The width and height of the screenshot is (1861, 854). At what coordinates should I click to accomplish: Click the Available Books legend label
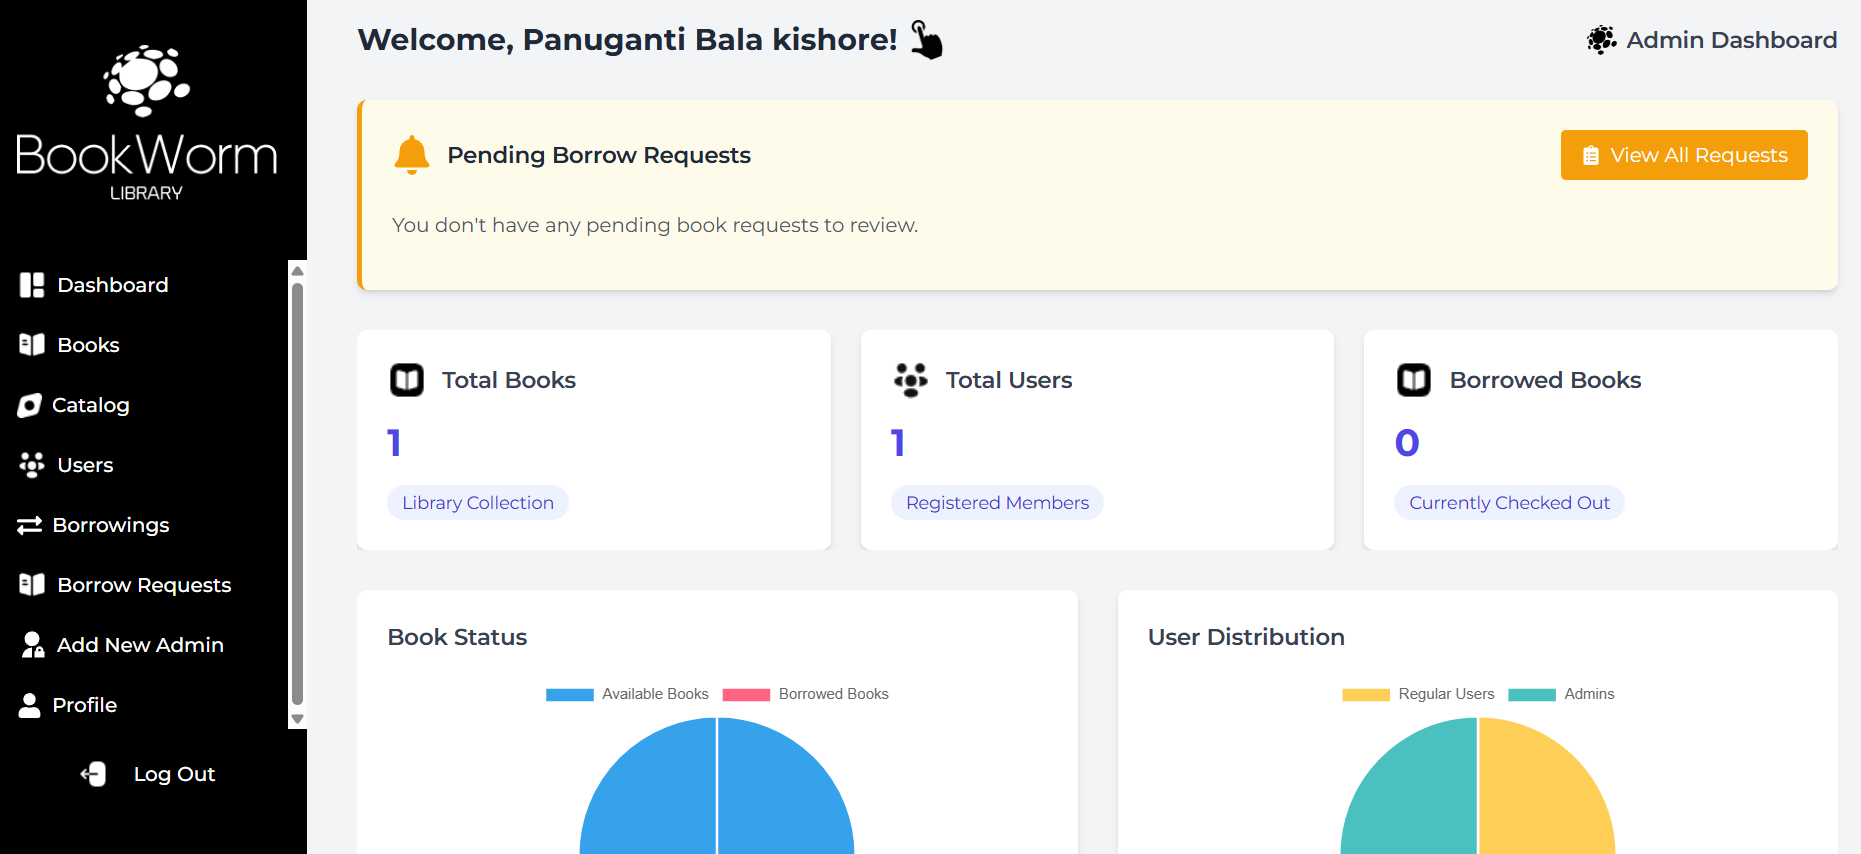click(655, 694)
